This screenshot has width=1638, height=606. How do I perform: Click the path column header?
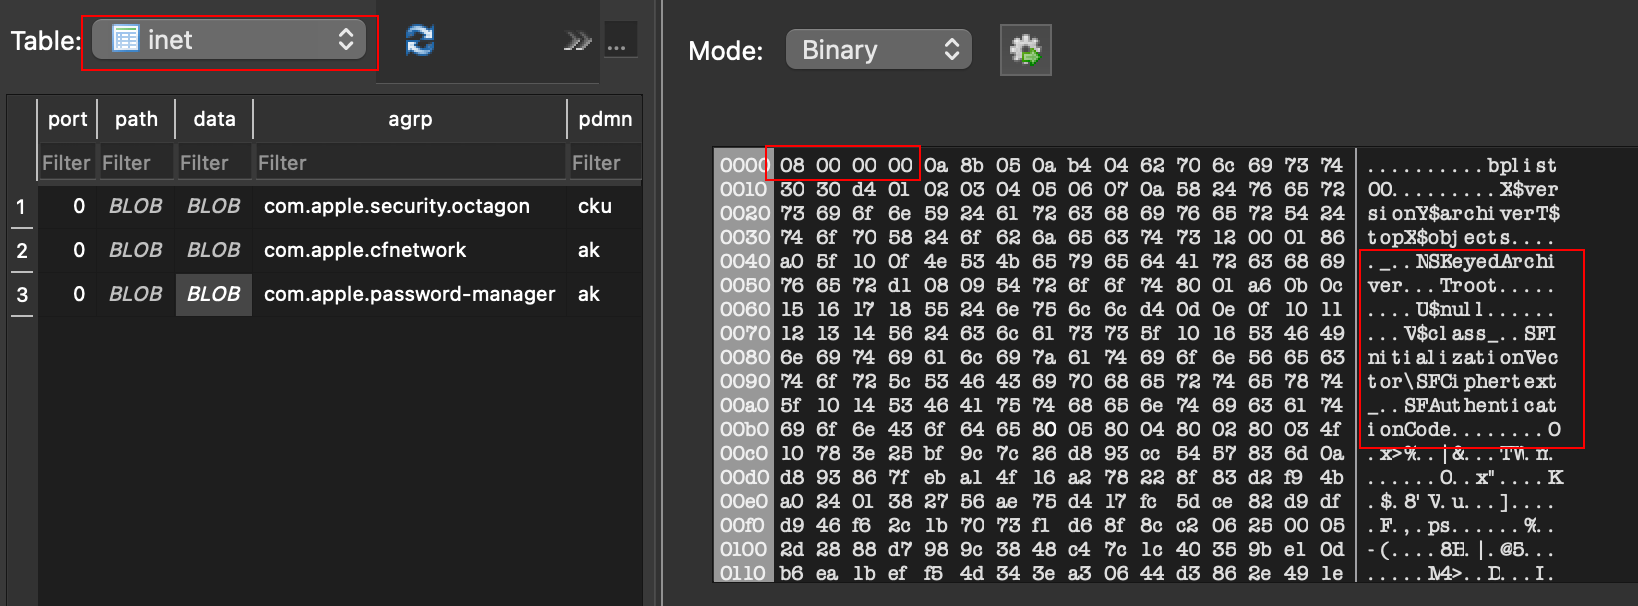pyautogui.click(x=136, y=119)
